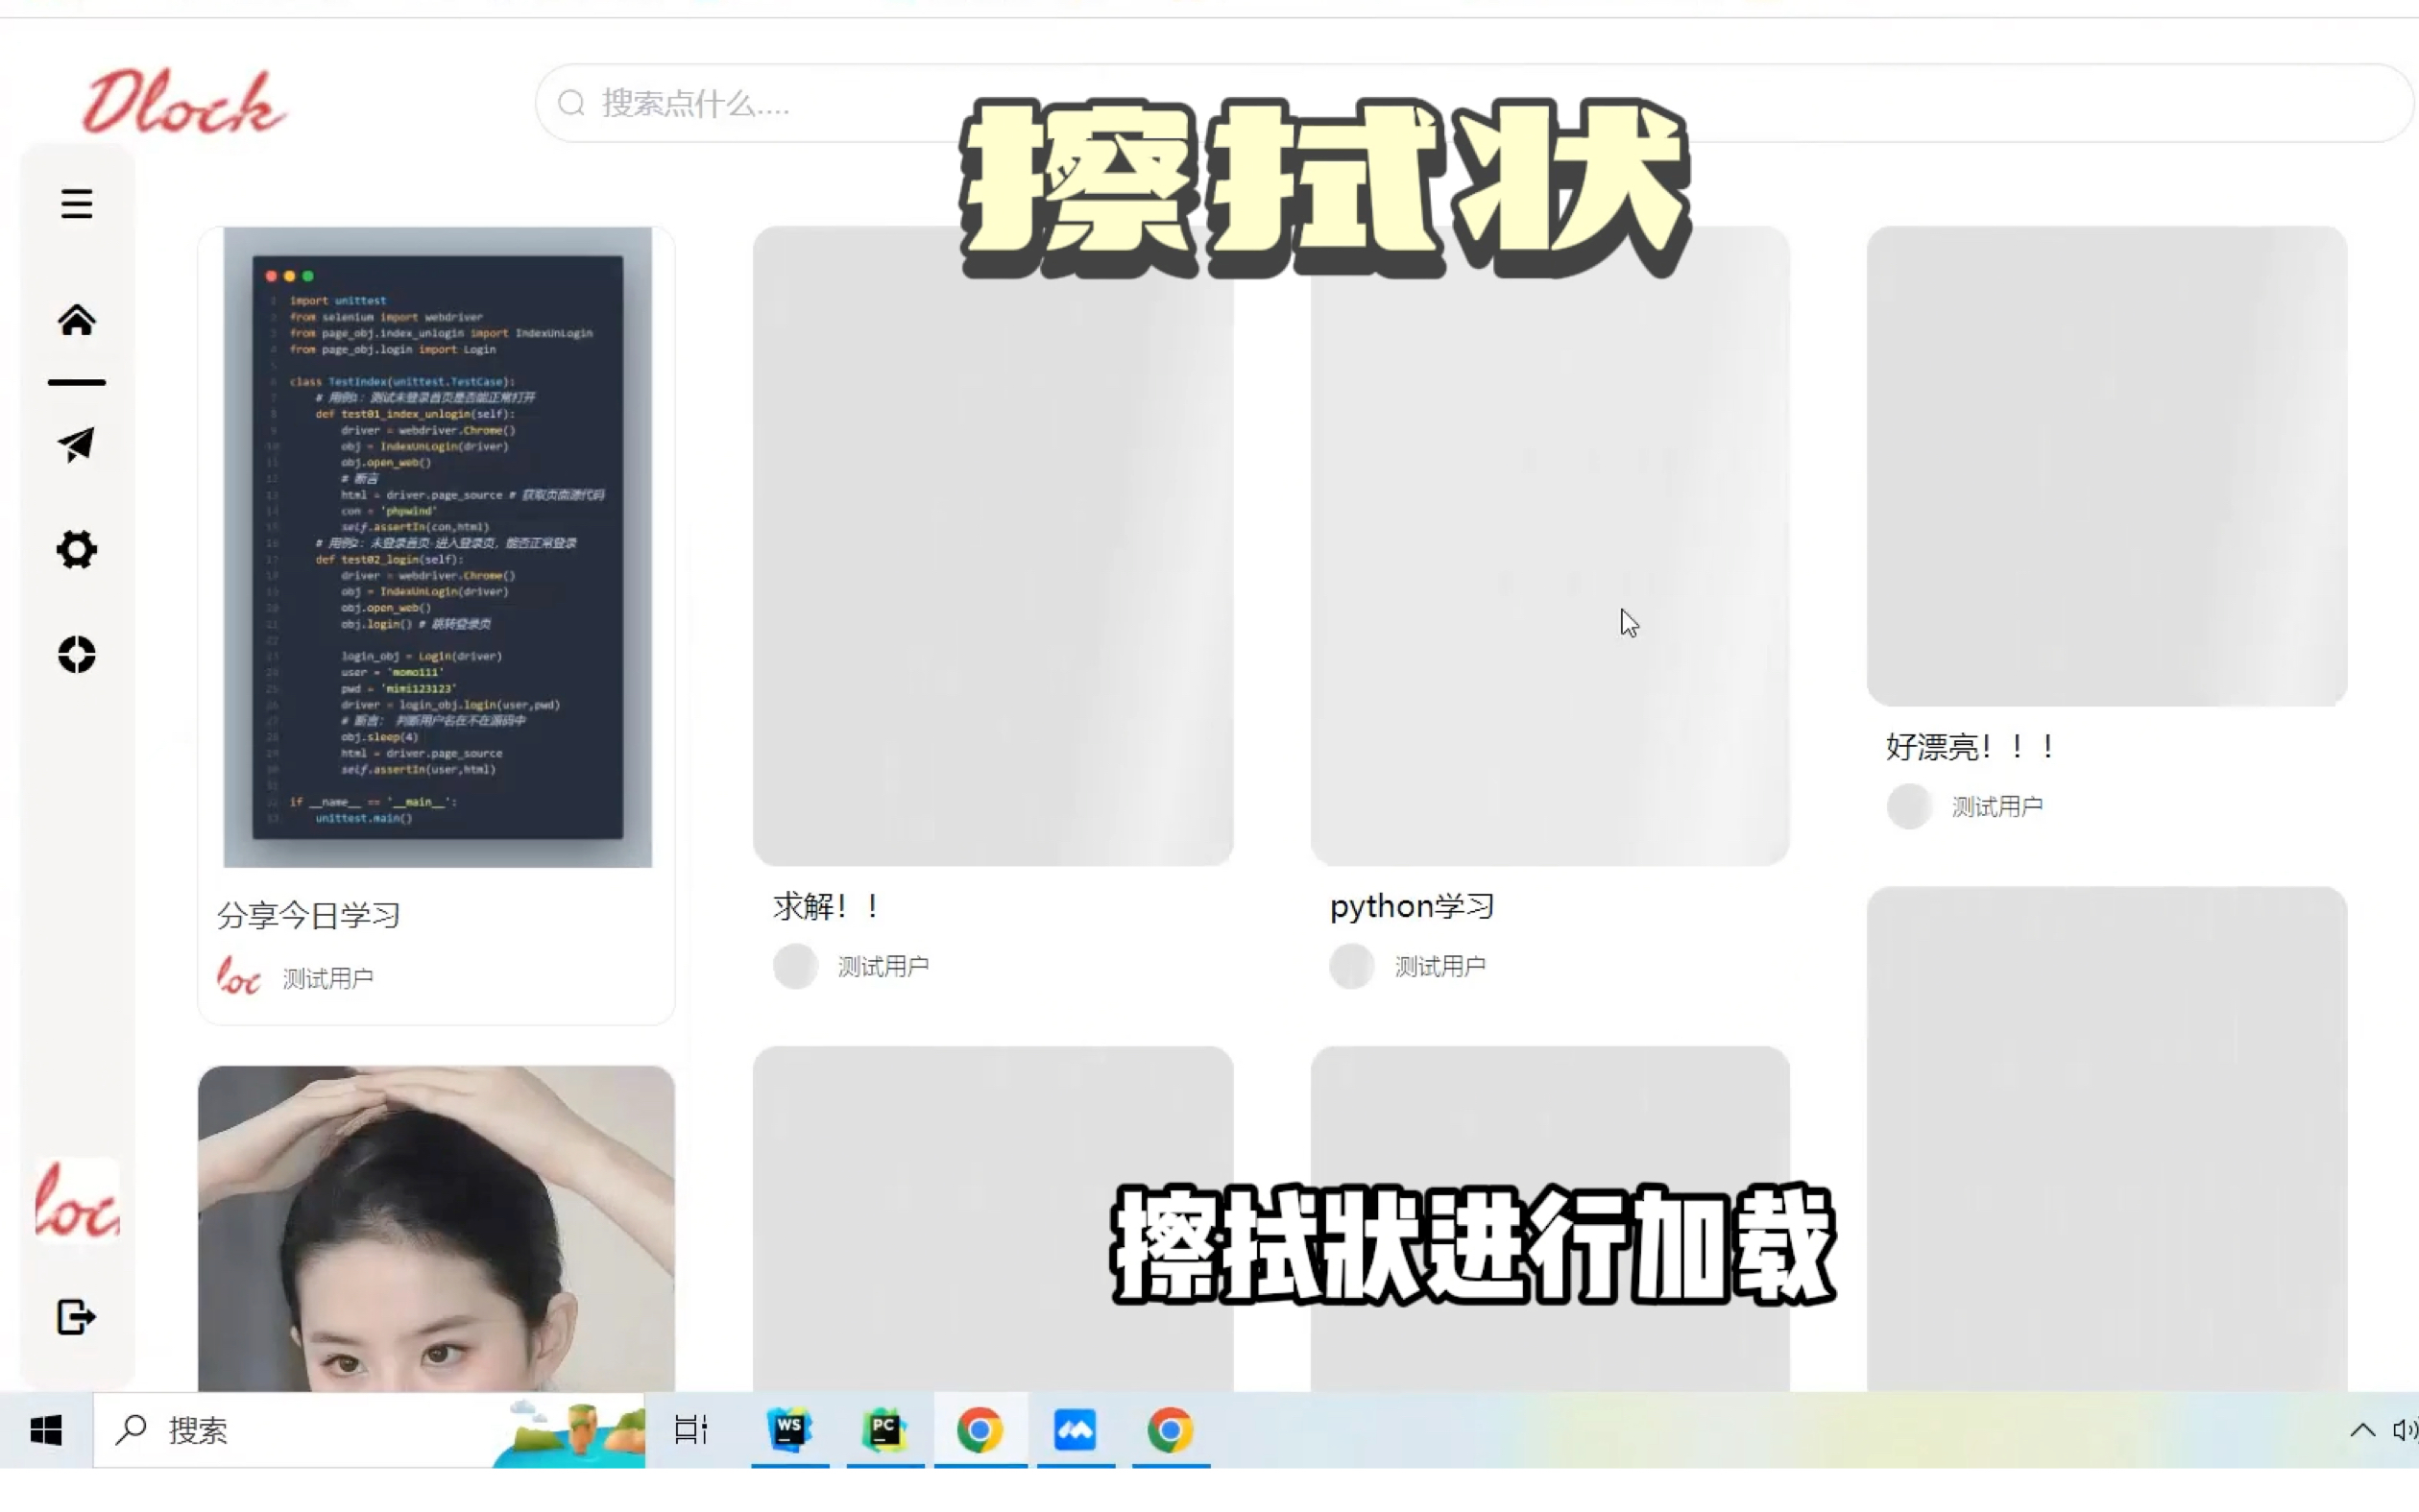This screenshot has width=2419, height=1512.
Task: Open the hamburger menu in sidebar
Action: (76, 204)
